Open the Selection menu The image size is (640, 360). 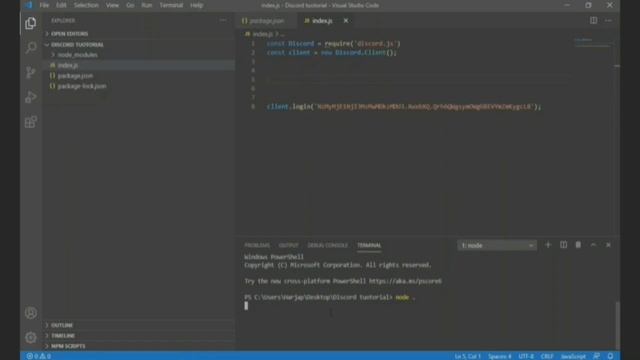tap(86, 5)
